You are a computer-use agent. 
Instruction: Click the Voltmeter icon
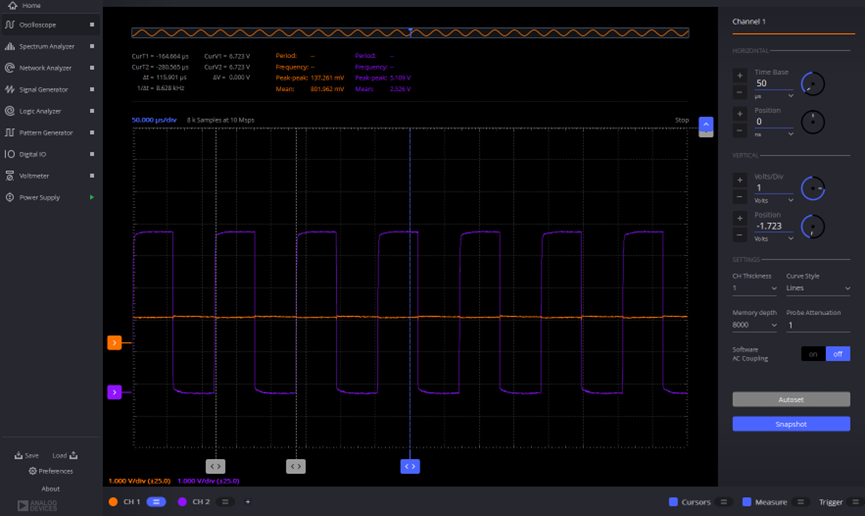point(9,175)
